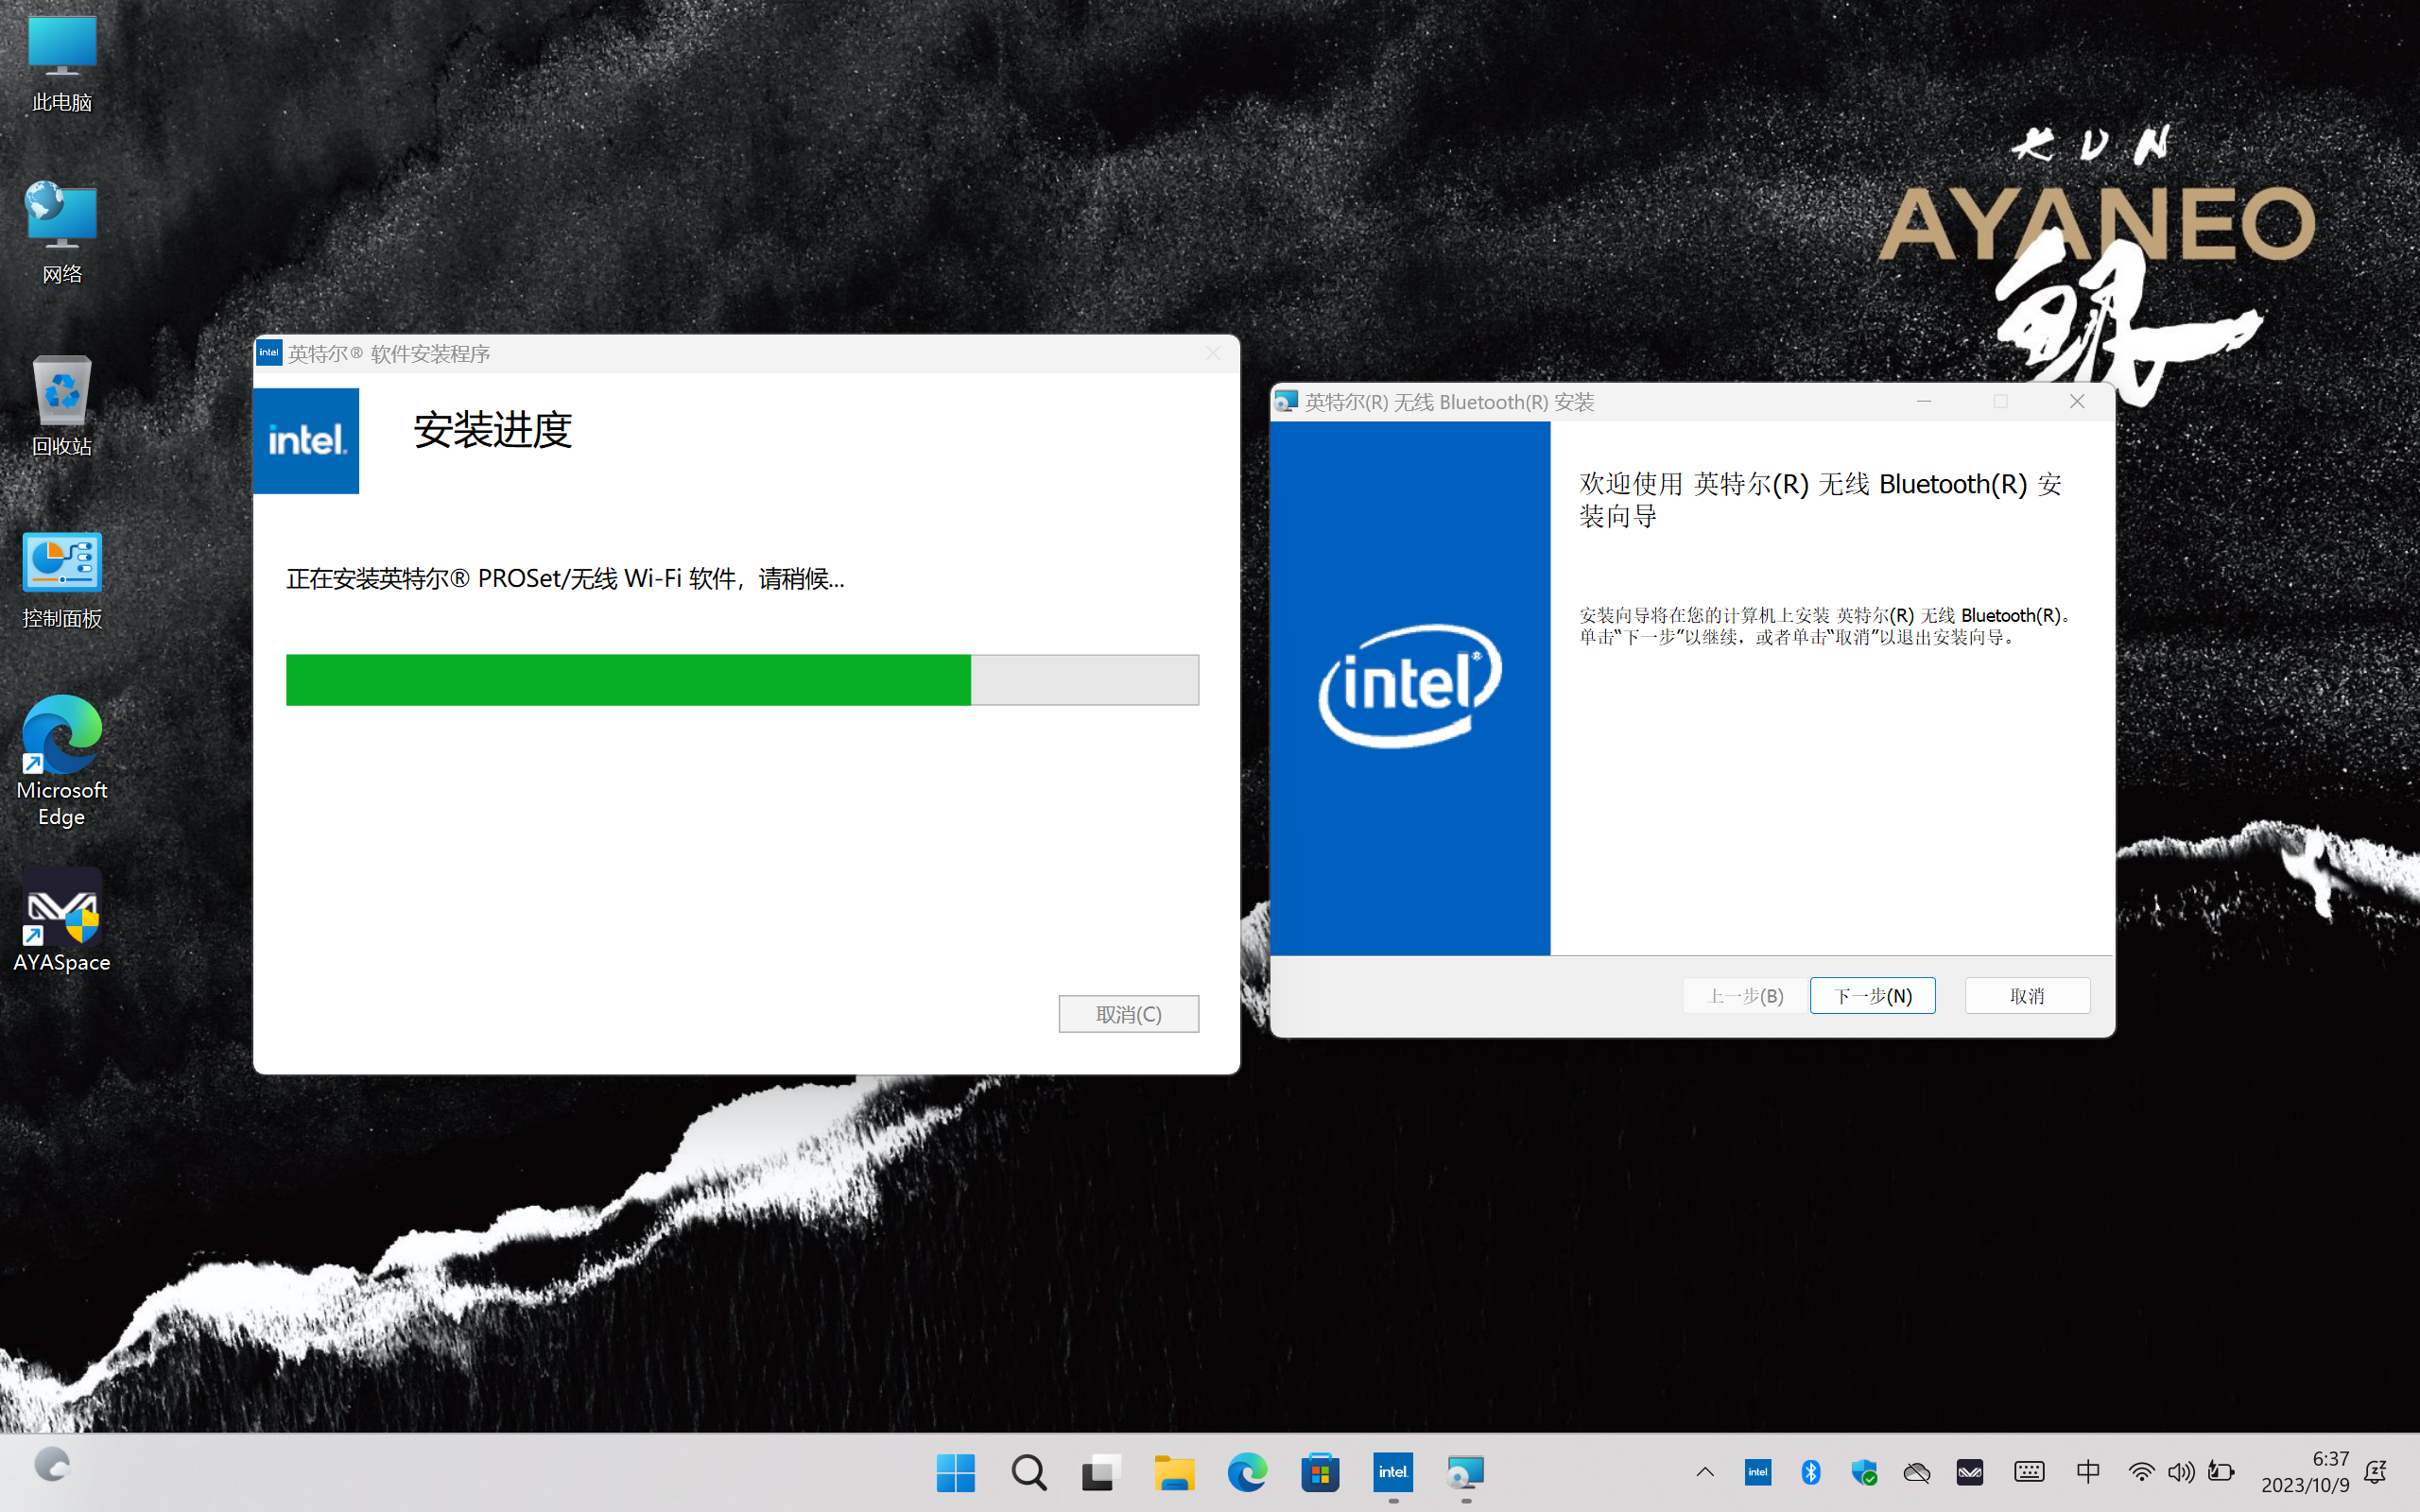Click 取消 in the Bluetooth setup wizard
Screen dimensions: 2420x1512
pyautogui.click(x=2027, y=996)
